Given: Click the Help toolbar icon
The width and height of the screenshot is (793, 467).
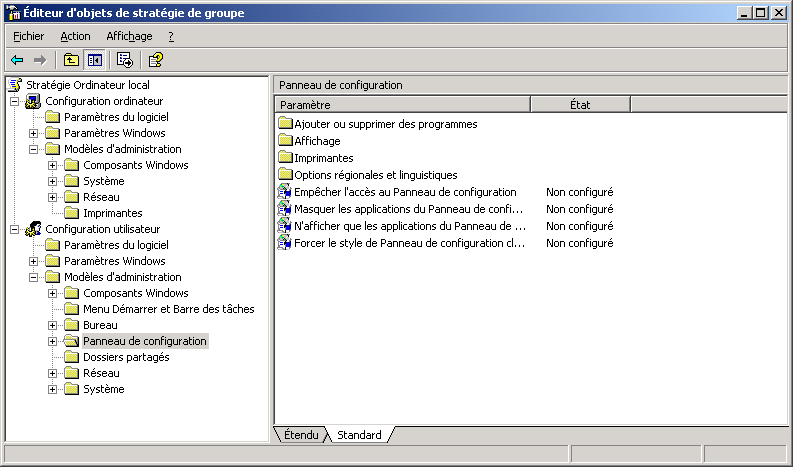Looking at the screenshot, I should (x=155, y=60).
